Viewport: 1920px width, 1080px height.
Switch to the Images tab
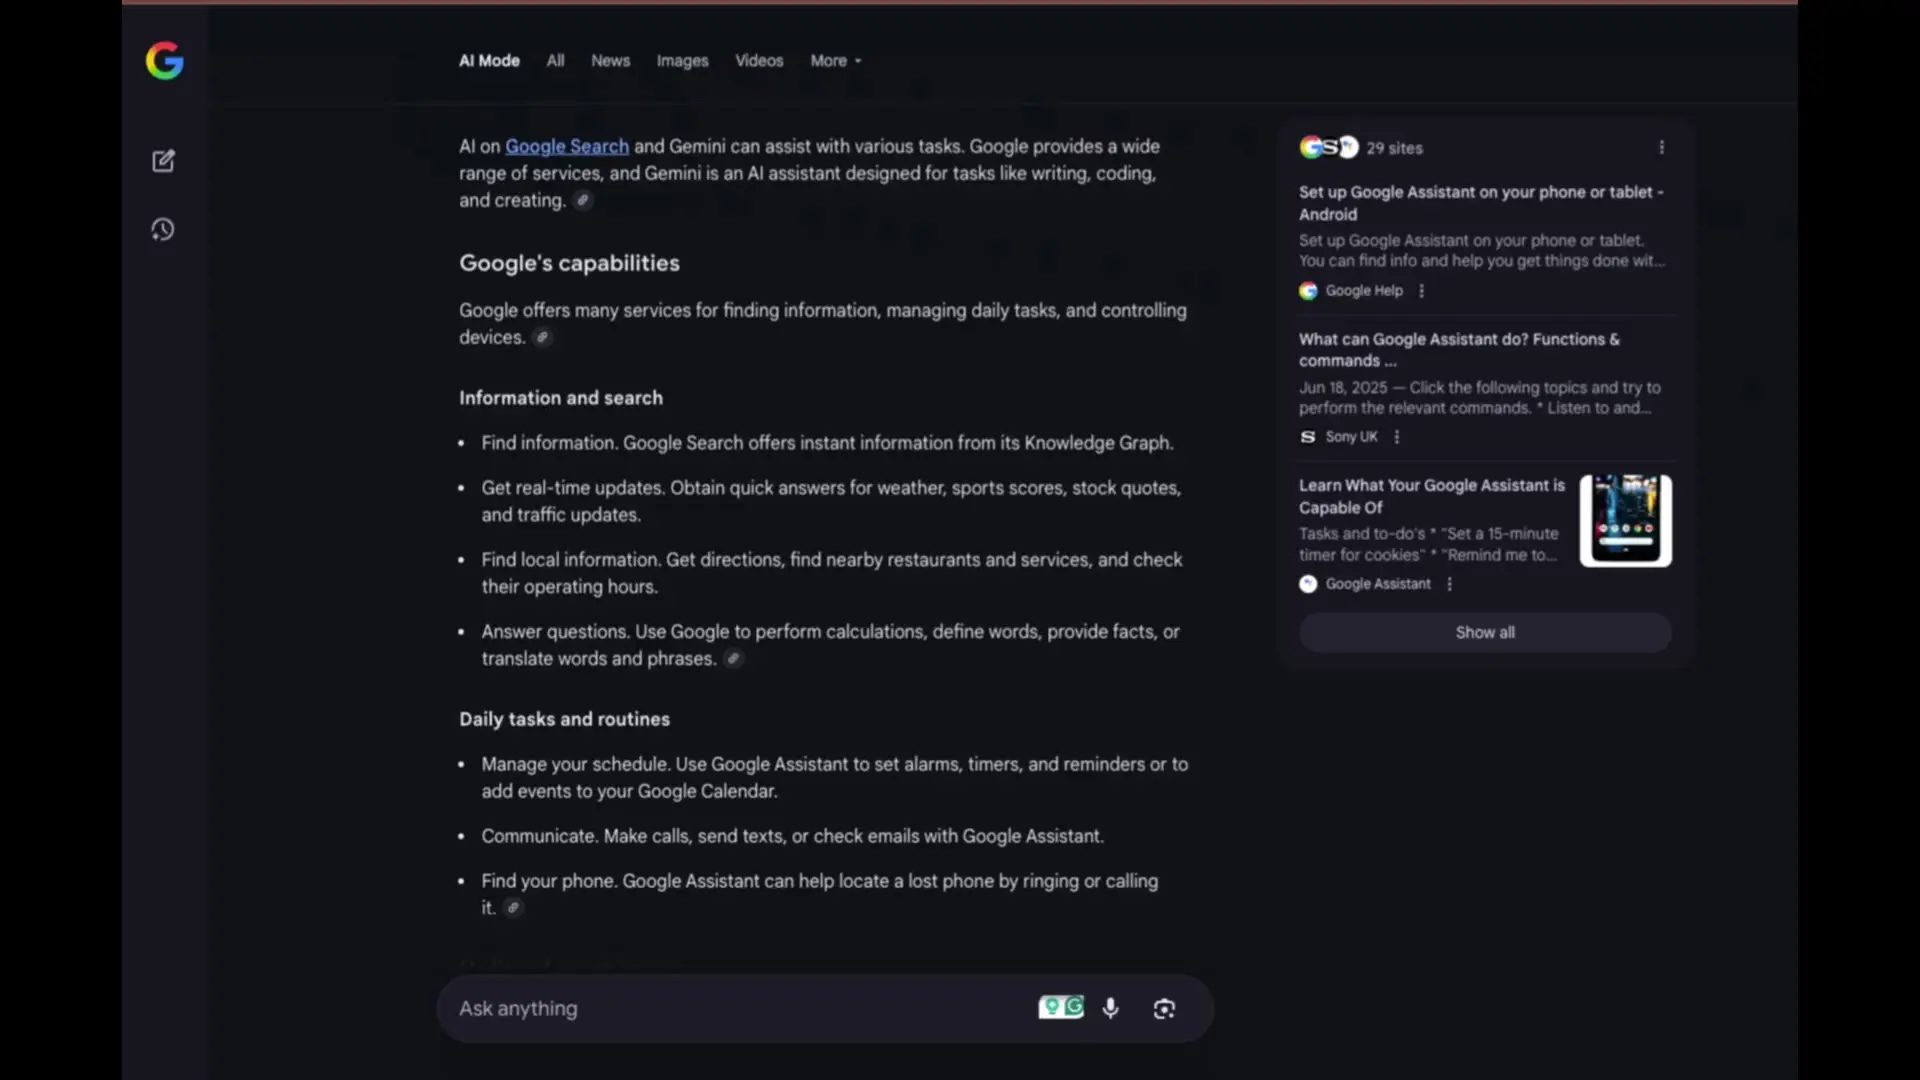click(682, 61)
